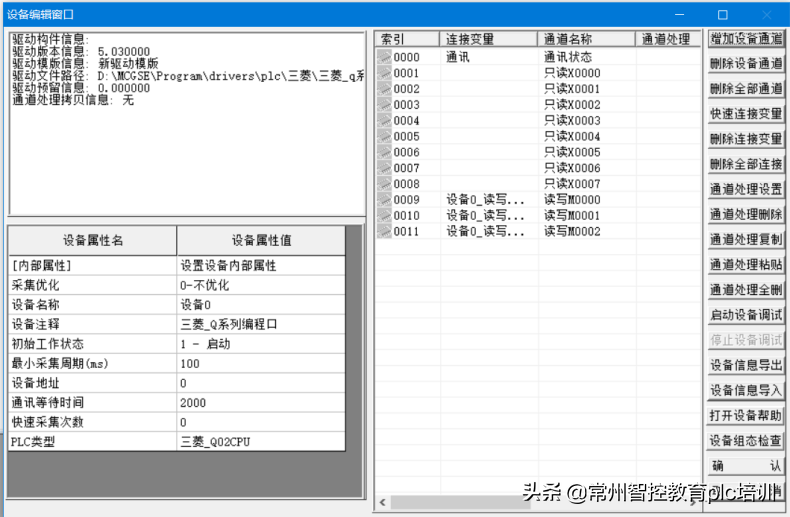Click 快速连接变量 to link variables

(746, 114)
